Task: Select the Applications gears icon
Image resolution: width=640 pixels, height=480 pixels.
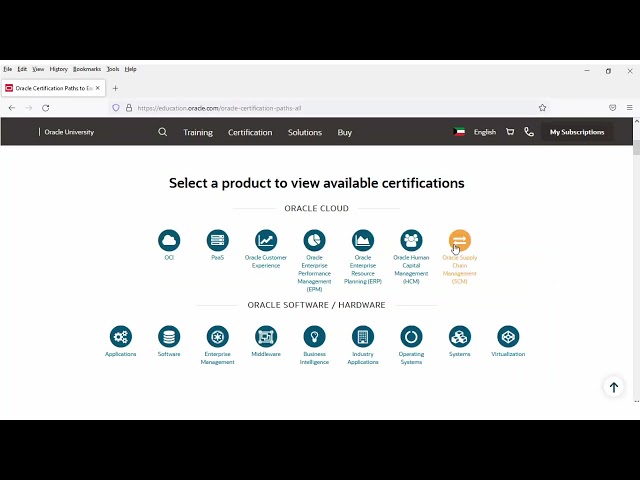Action: pyautogui.click(x=121, y=337)
